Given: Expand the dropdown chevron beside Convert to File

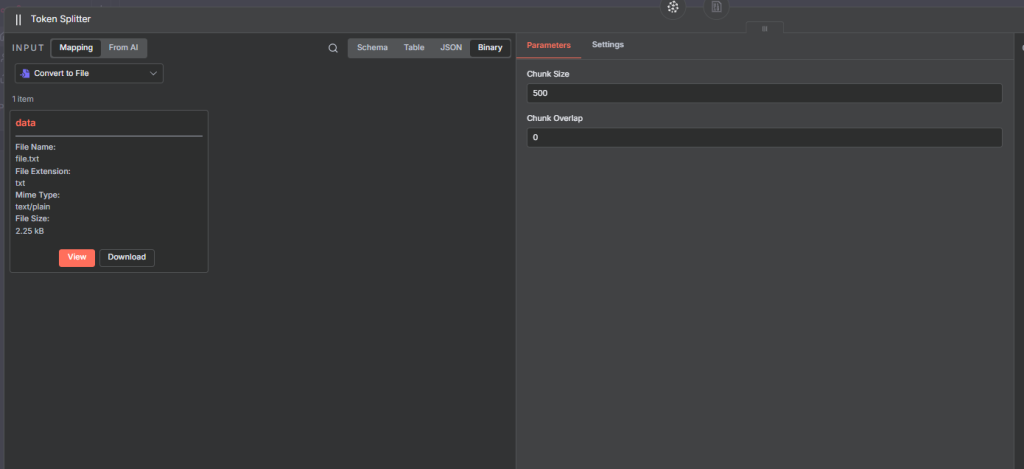Looking at the screenshot, I should coord(153,73).
